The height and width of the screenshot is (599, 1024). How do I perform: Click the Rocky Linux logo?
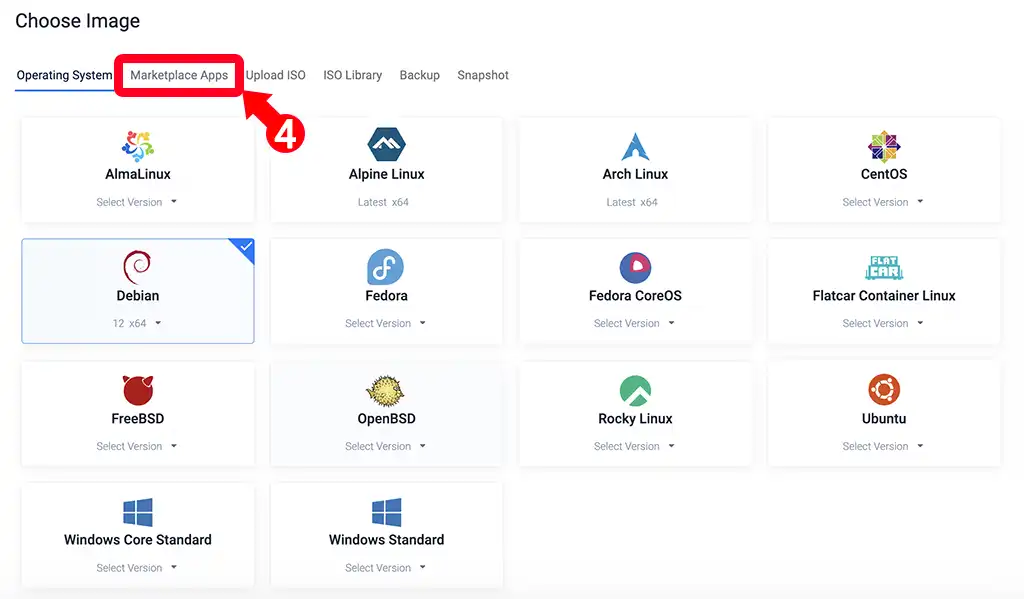point(635,390)
